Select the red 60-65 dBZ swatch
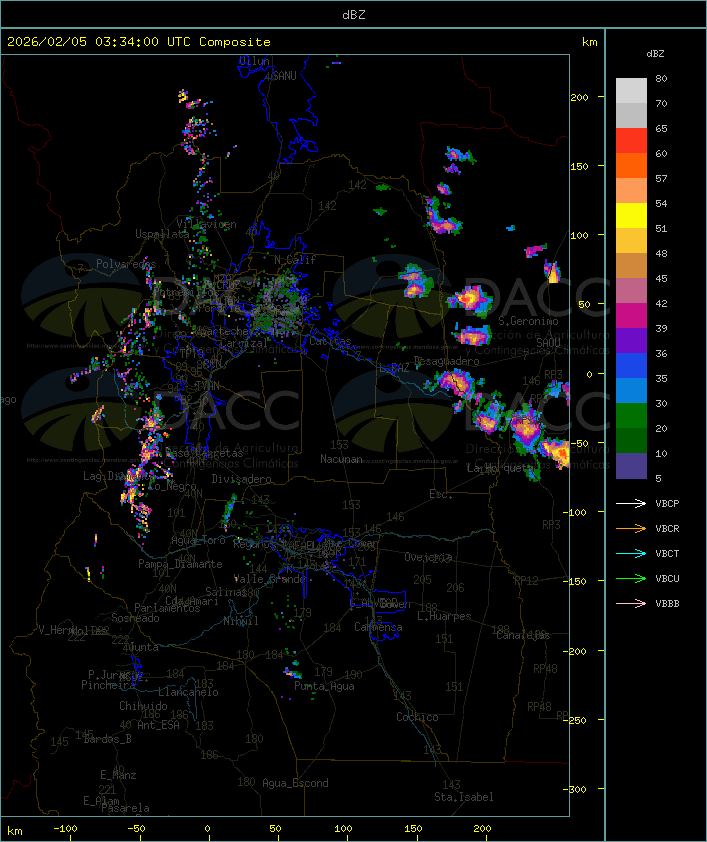 [x=631, y=141]
